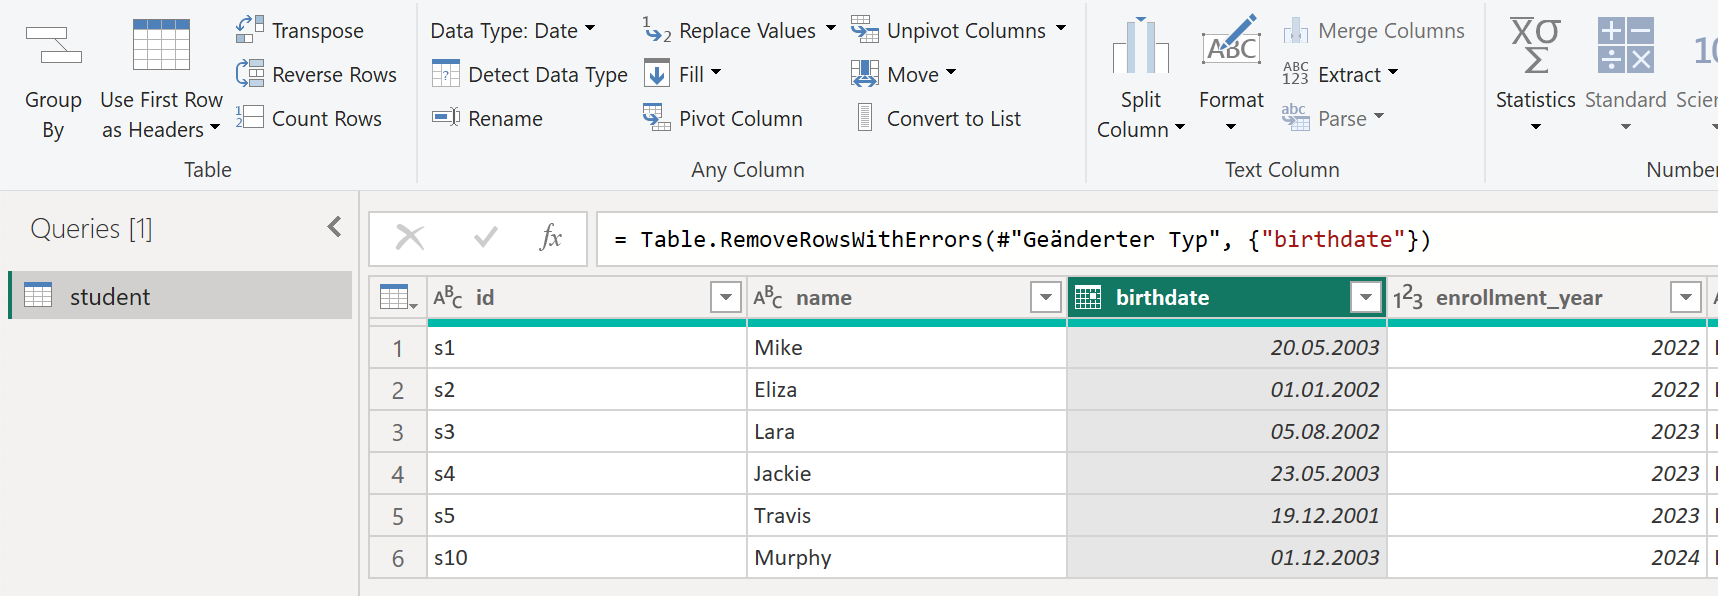Click the Move column icon
The height and width of the screenshot is (596, 1718).
(x=865, y=74)
